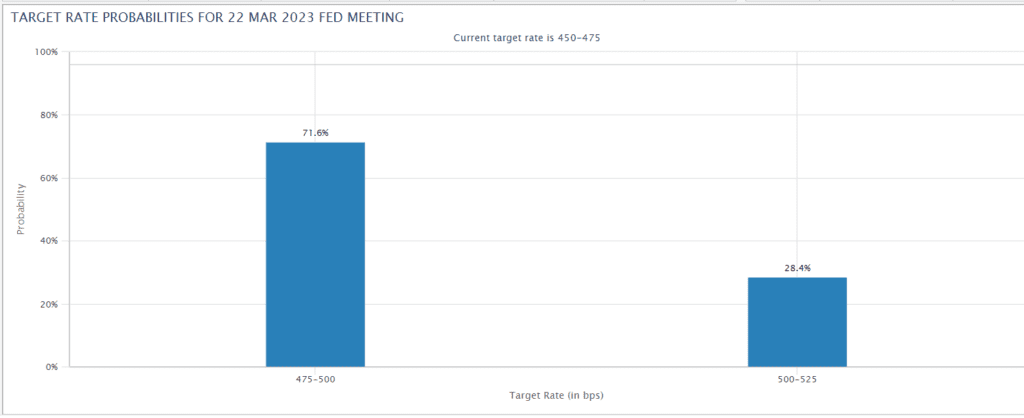The height and width of the screenshot is (418, 1024).
Task: Click the 40% y-axis tick label
Action: (x=48, y=241)
